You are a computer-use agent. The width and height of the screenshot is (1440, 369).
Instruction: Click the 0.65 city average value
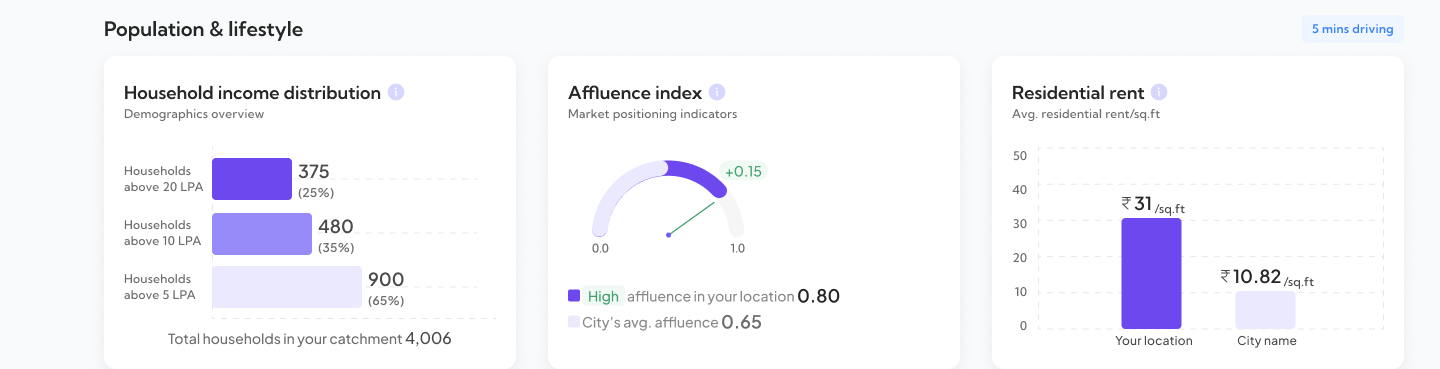pos(742,322)
